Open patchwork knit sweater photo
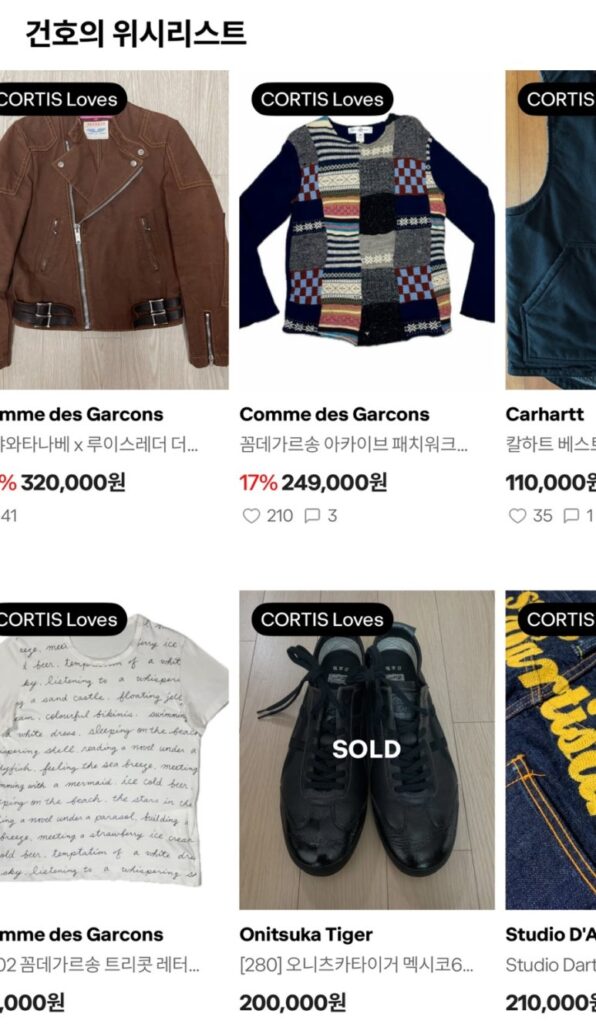This screenshot has width=596, height=1024. pyautogui.click(x=367, y=230)
